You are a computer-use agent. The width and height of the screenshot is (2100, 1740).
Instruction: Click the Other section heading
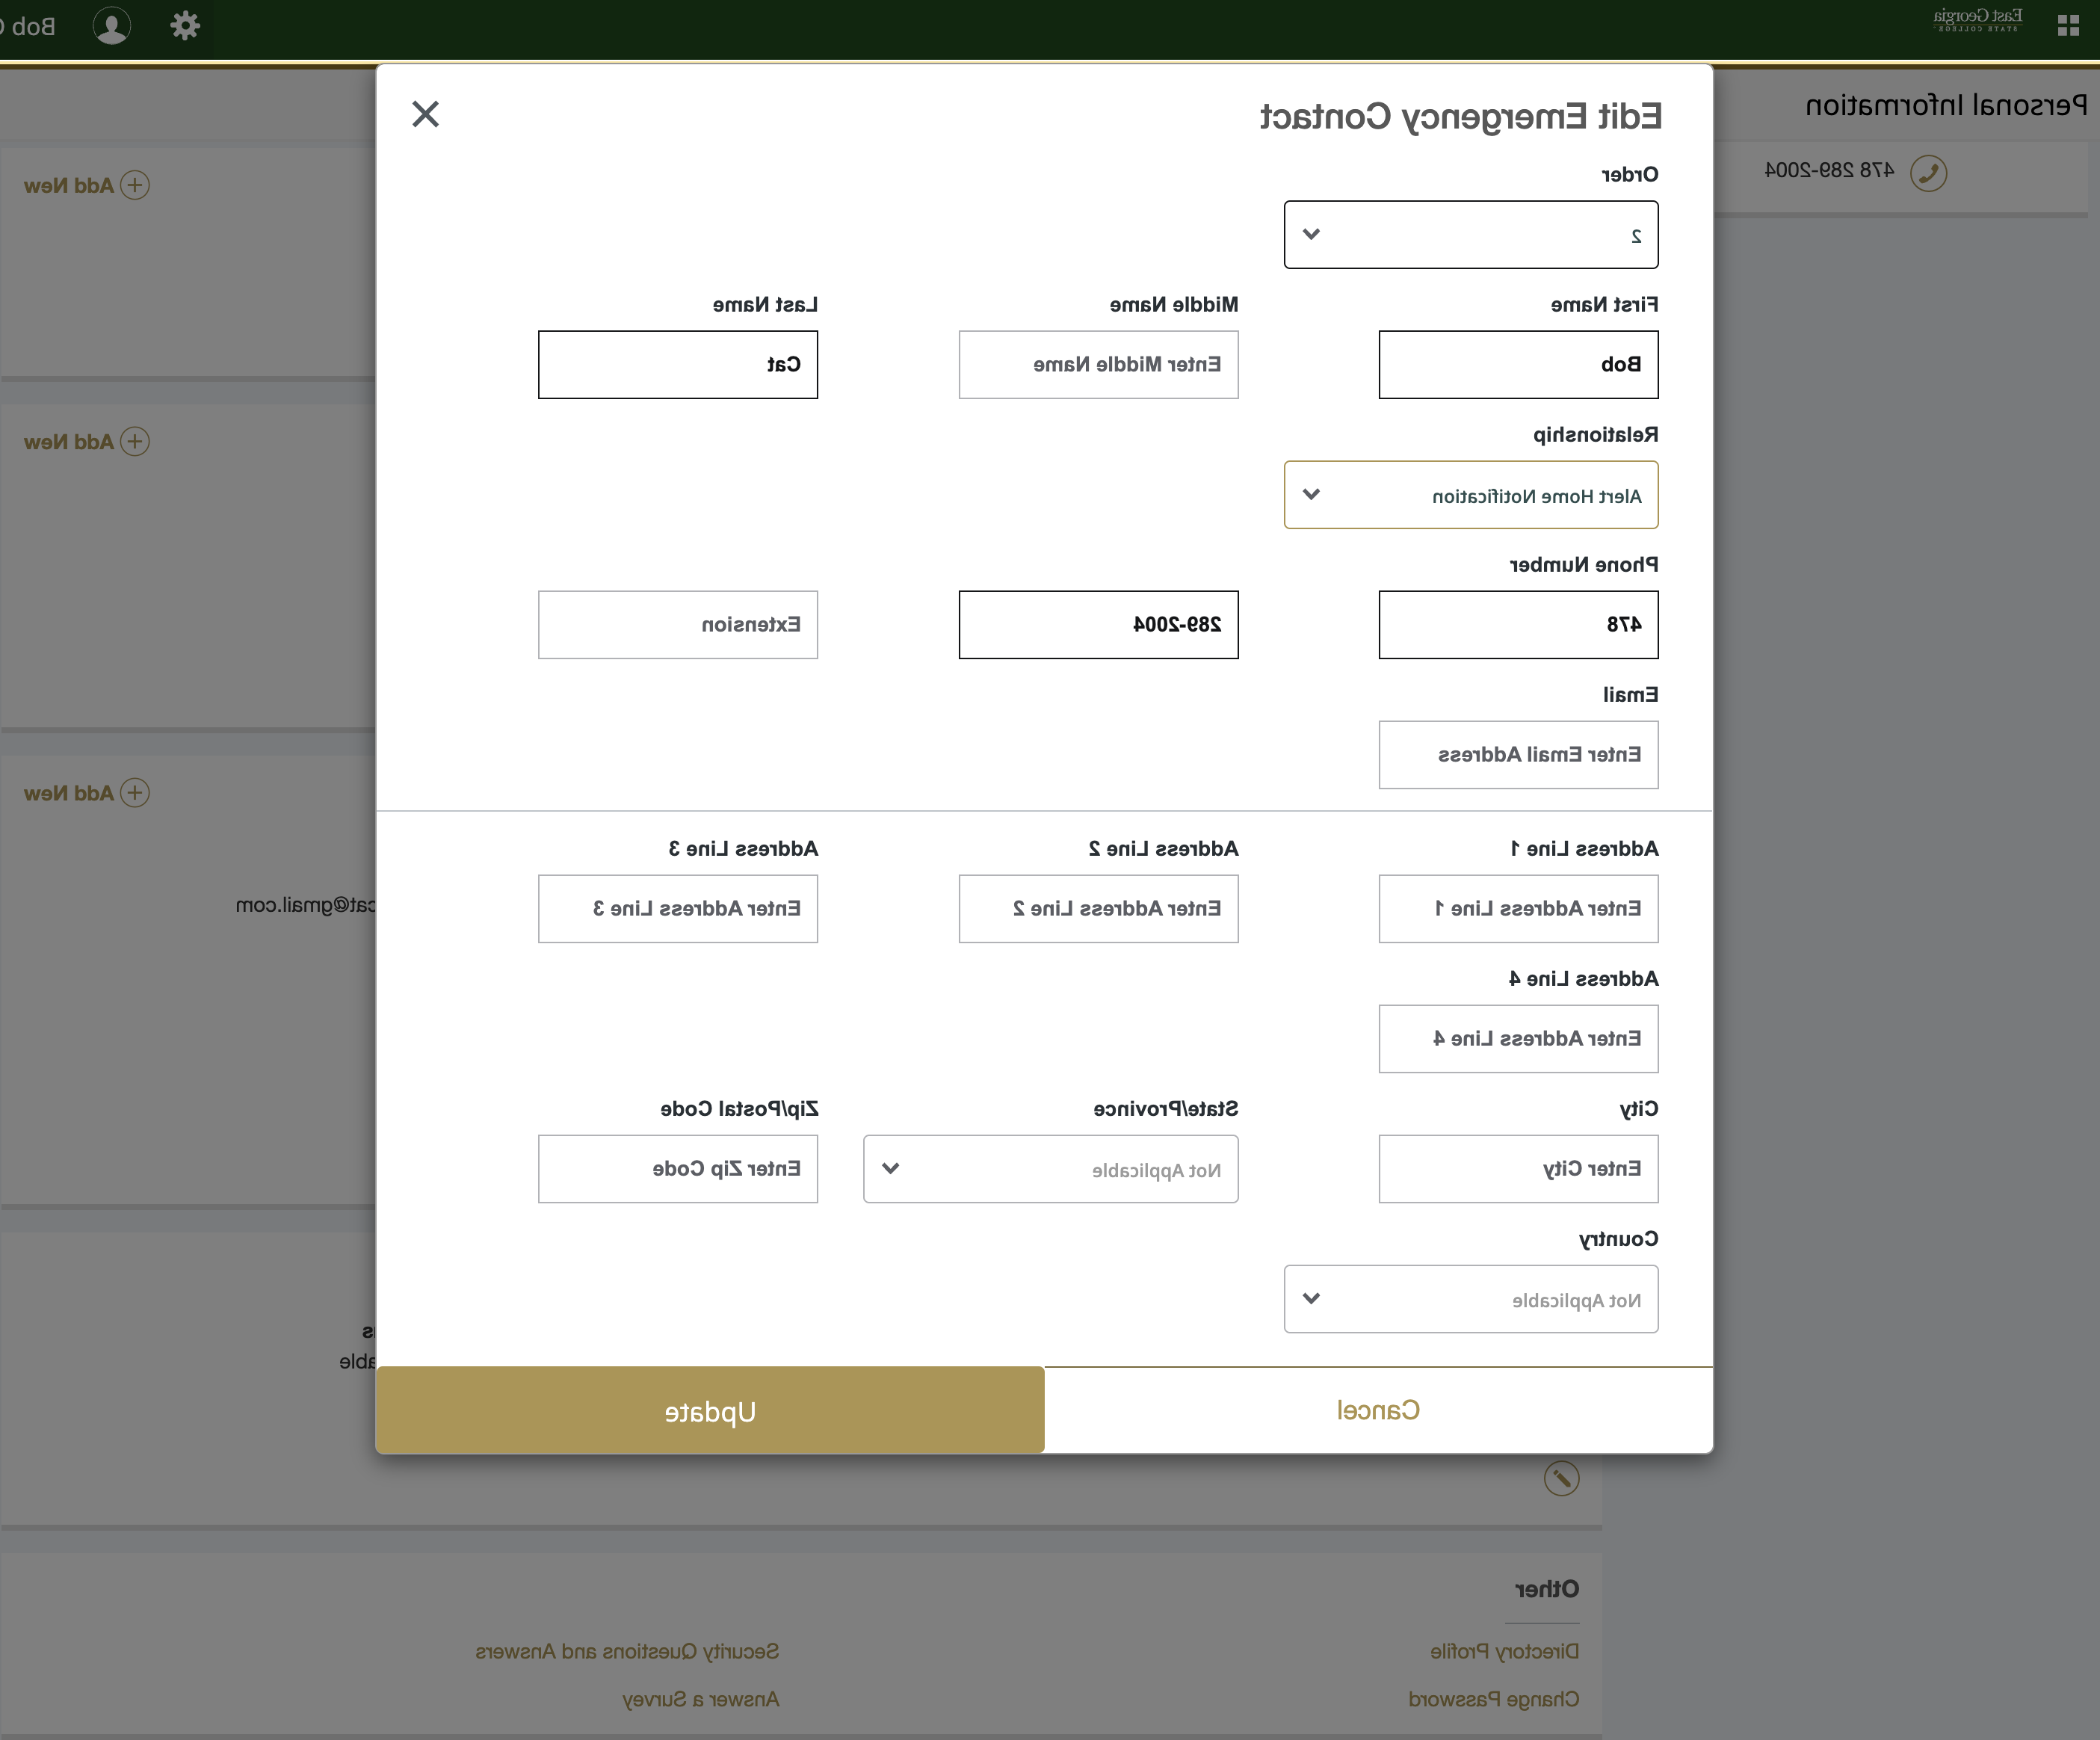pos(1547,1589)
